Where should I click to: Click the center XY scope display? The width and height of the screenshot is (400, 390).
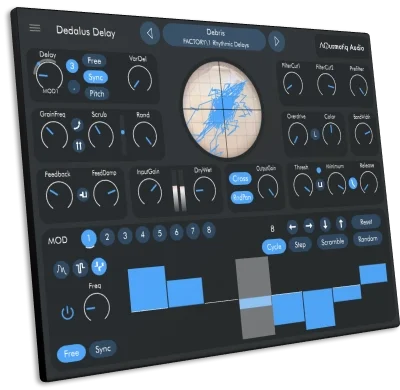[222, 110]
